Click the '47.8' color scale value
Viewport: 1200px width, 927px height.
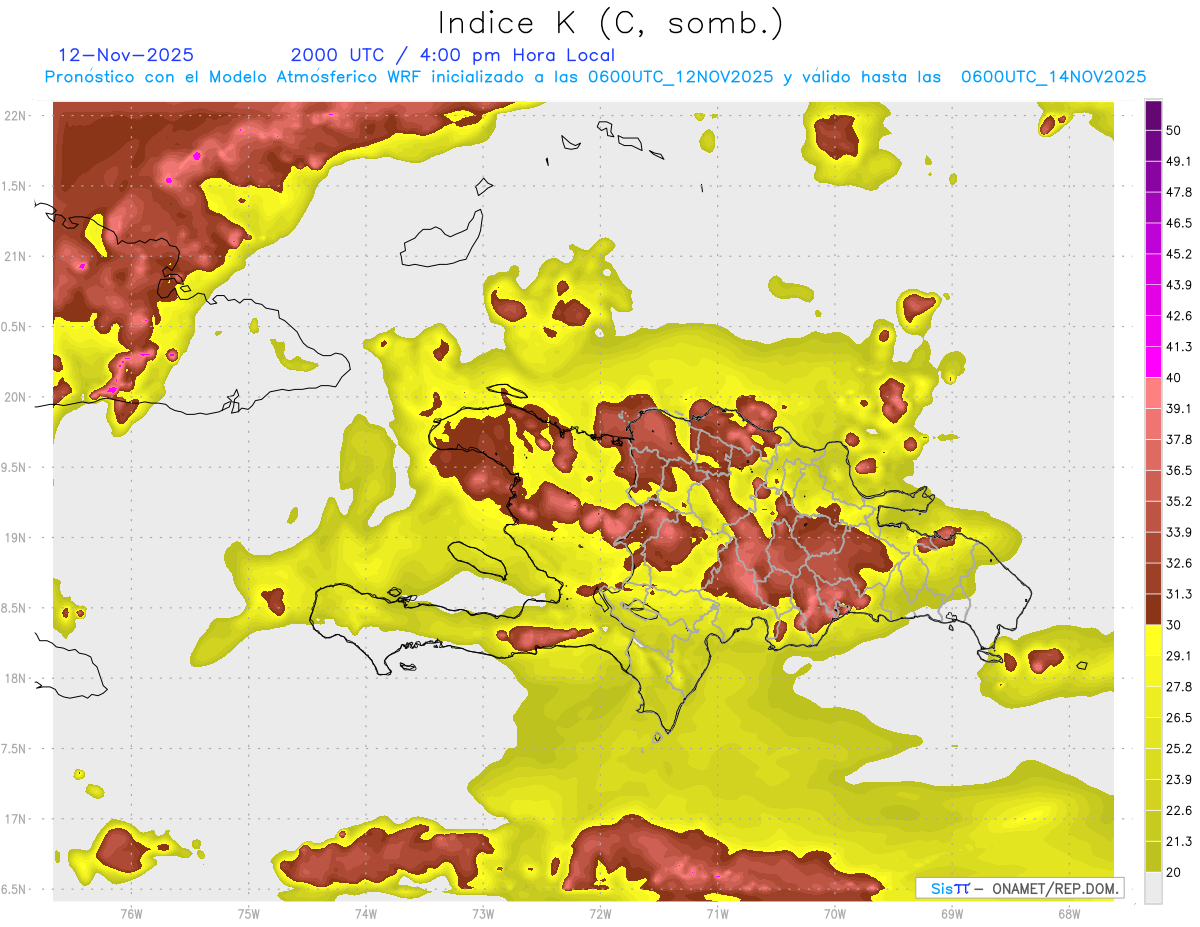point(1179,192)
